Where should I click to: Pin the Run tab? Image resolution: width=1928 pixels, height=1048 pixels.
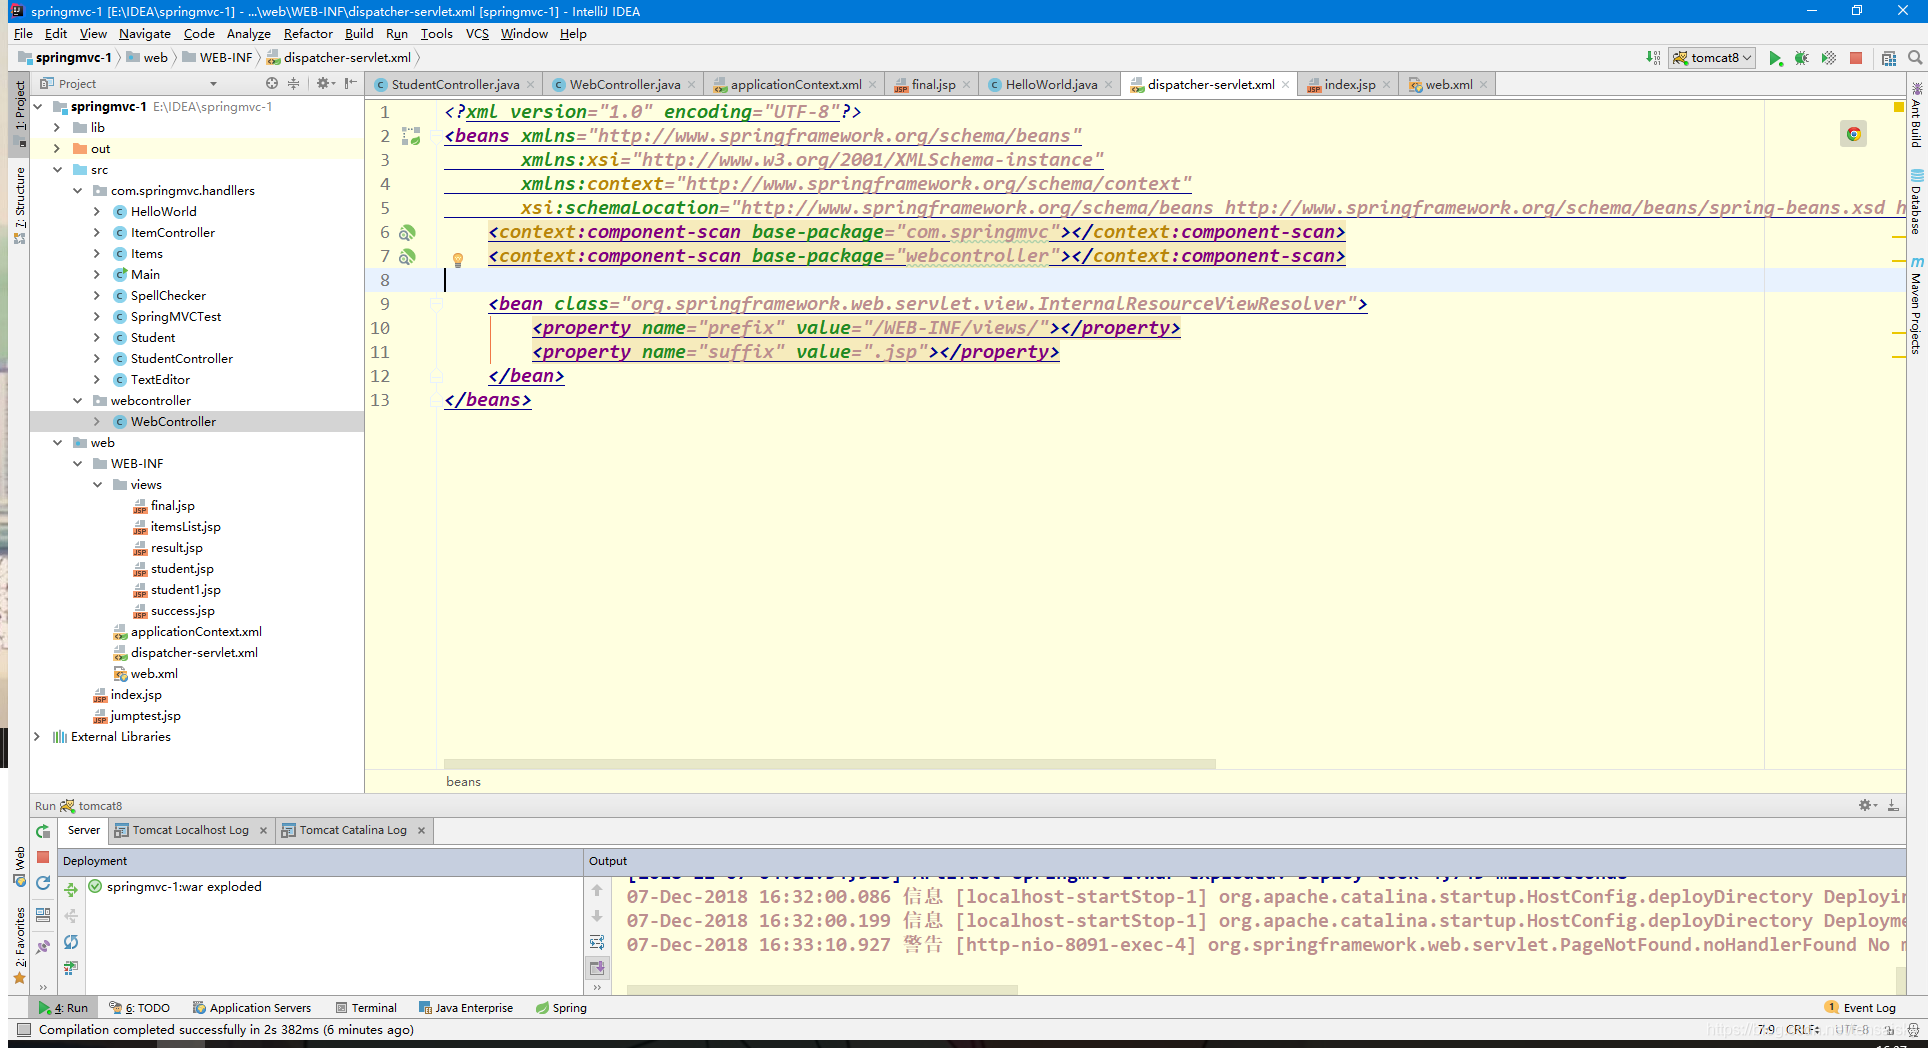pyautogui.click(x=43, y=946)
